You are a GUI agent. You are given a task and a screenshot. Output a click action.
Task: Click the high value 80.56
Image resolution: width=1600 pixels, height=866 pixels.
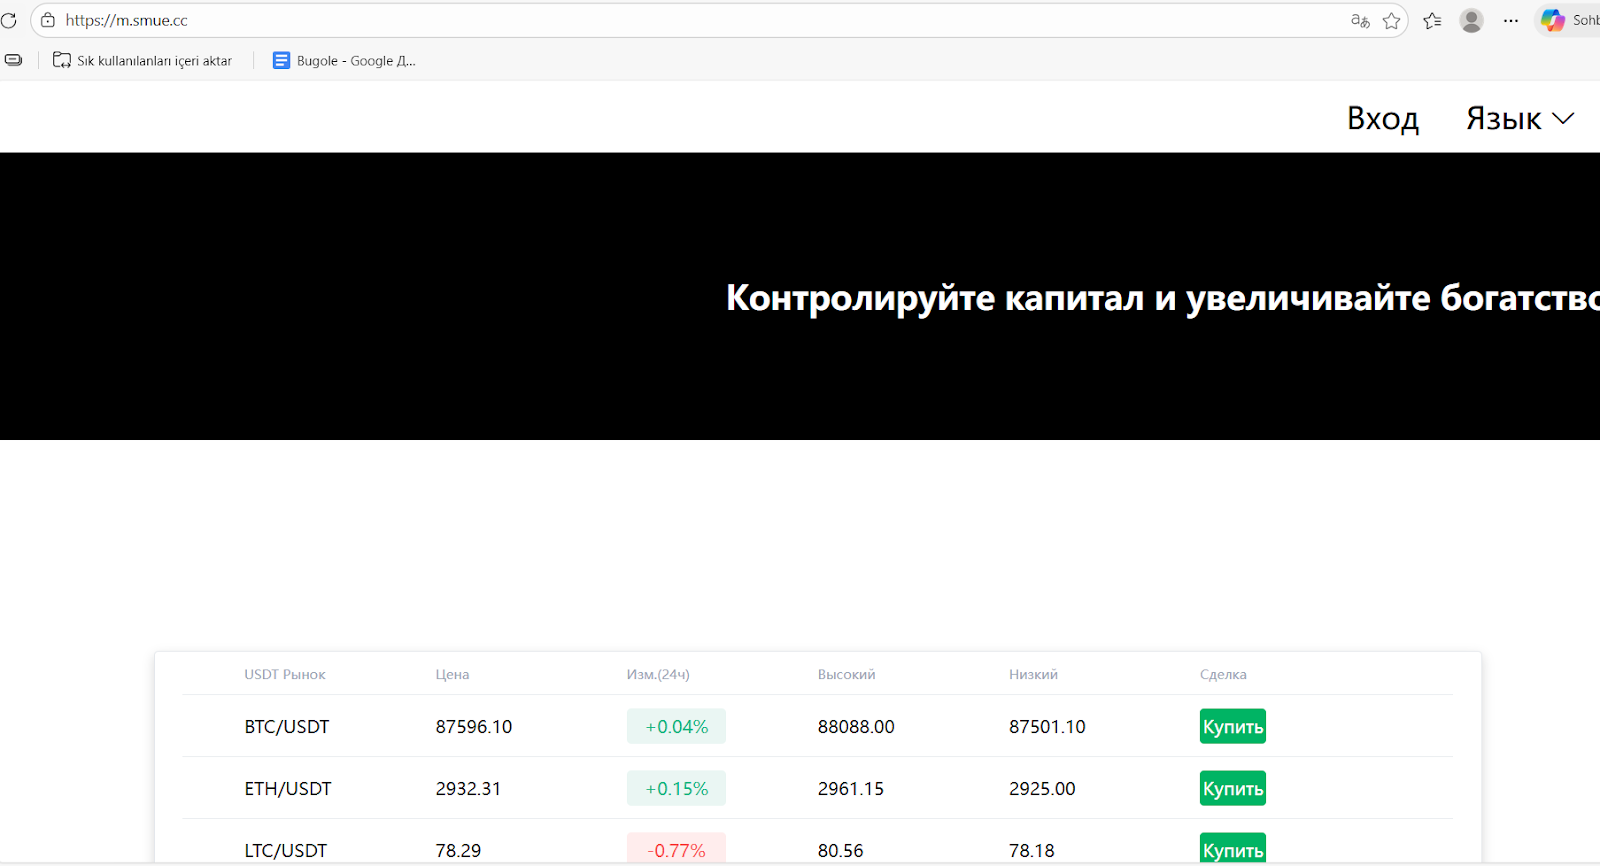pyautogui.click(x=840, y=851)
